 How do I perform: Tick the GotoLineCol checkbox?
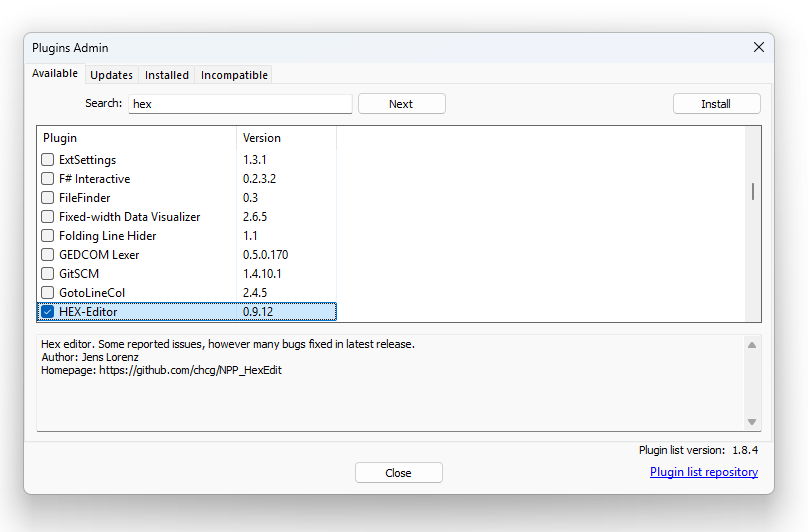[47, 293]
